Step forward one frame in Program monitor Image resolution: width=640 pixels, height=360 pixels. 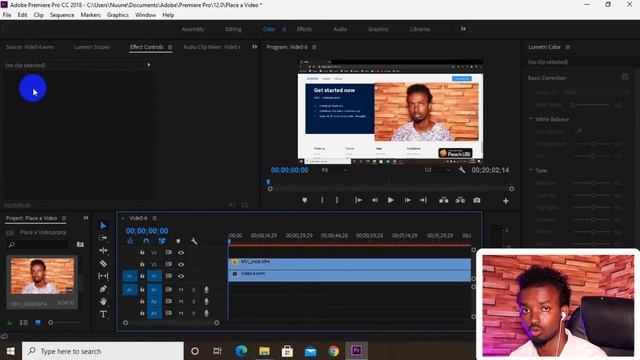tap(407, 200)
